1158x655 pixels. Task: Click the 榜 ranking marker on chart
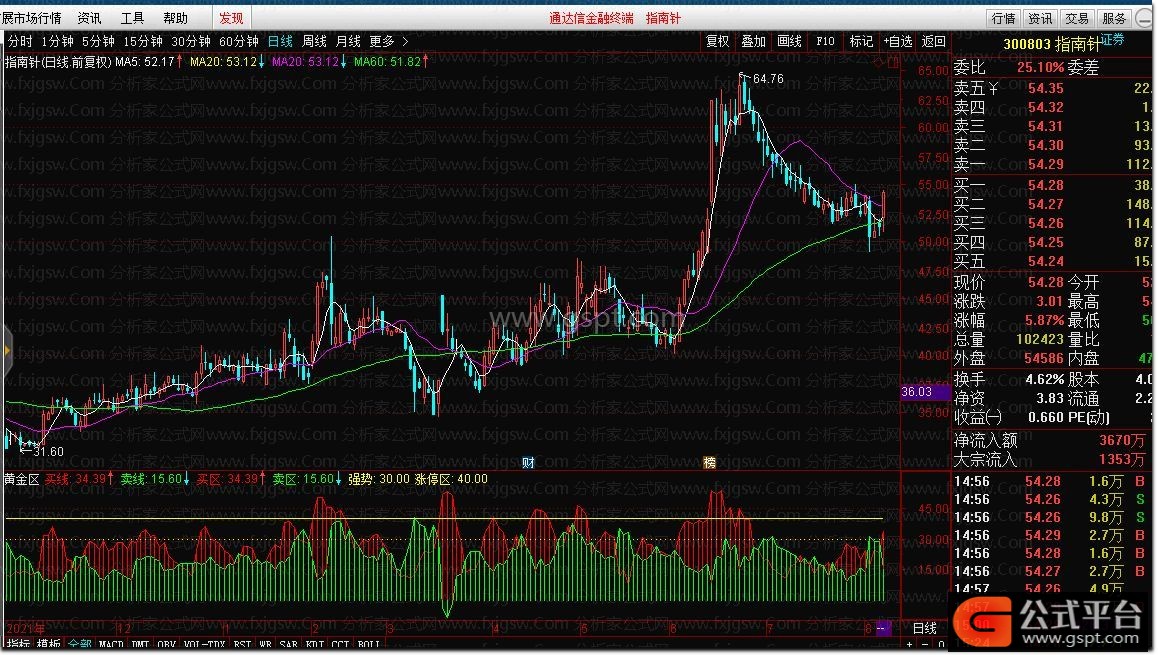[709, 462]
